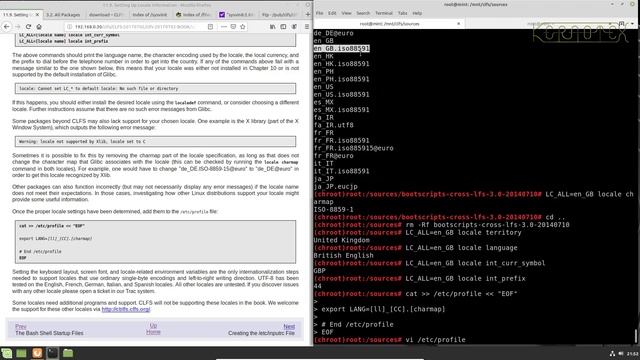This screenshot has height=360, width=640.
Task: Switch to the ftp /pub/clfs tab
Action: pos(279,15)
